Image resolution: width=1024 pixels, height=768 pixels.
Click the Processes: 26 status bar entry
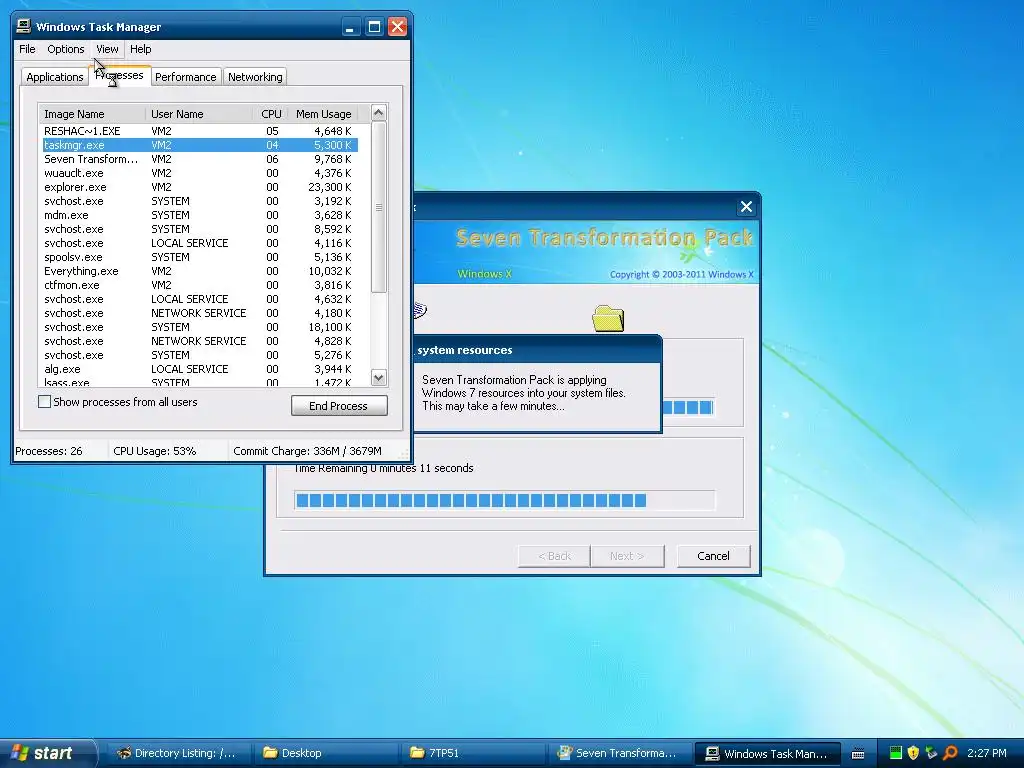pos(61,451)
